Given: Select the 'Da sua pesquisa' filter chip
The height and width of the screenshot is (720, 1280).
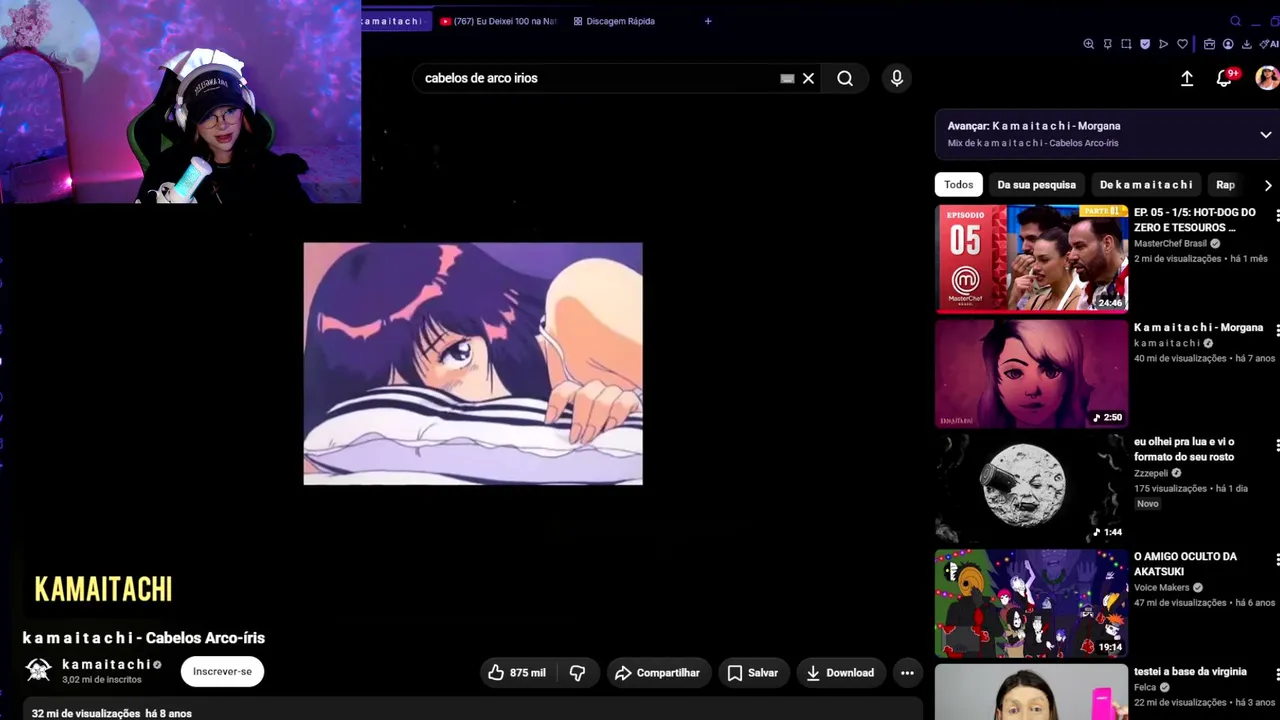Looking at the screenshot, I should 1036,185.
